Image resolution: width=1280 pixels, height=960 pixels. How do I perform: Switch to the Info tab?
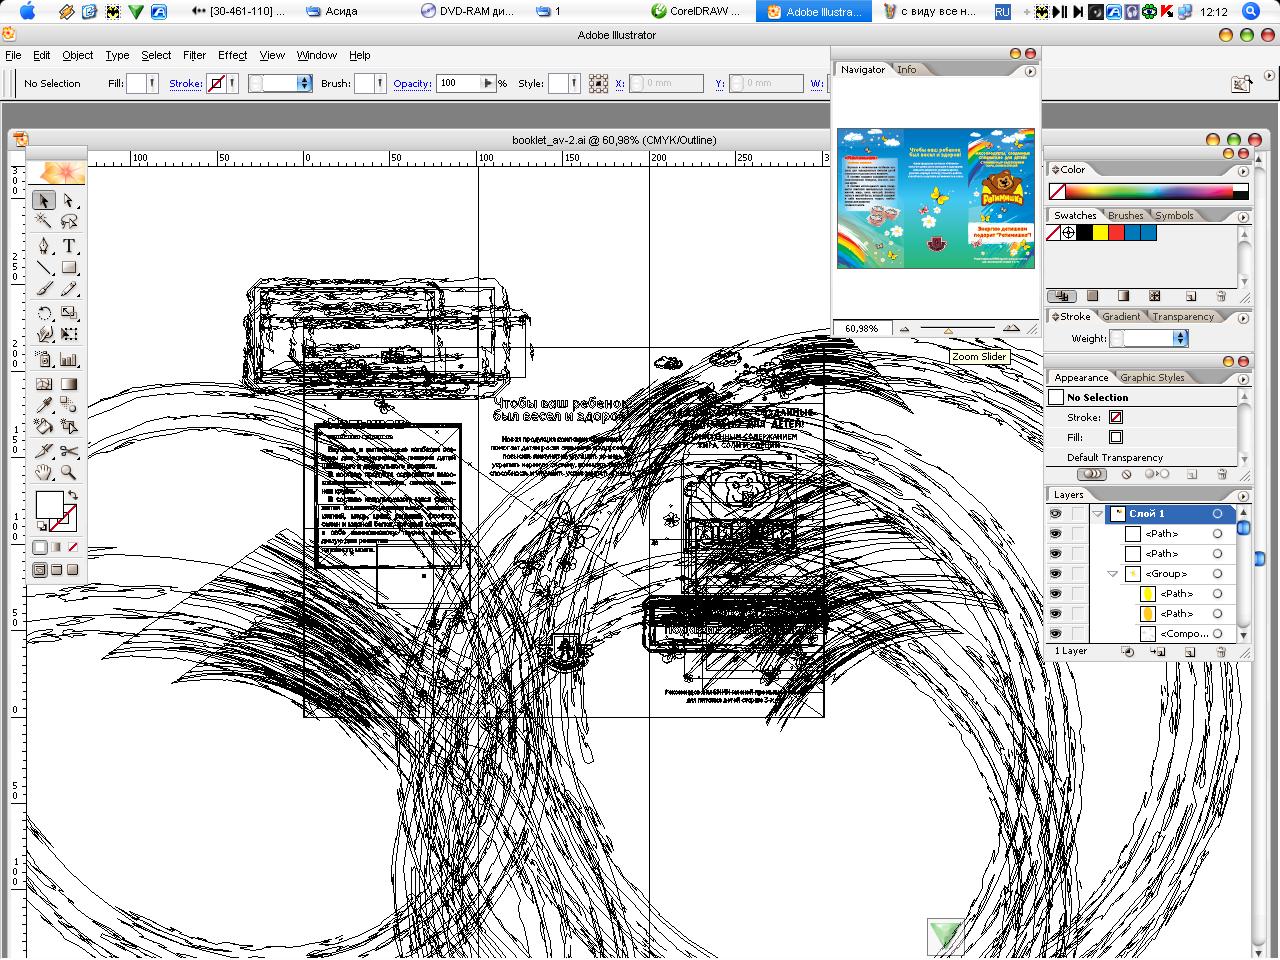906,70
